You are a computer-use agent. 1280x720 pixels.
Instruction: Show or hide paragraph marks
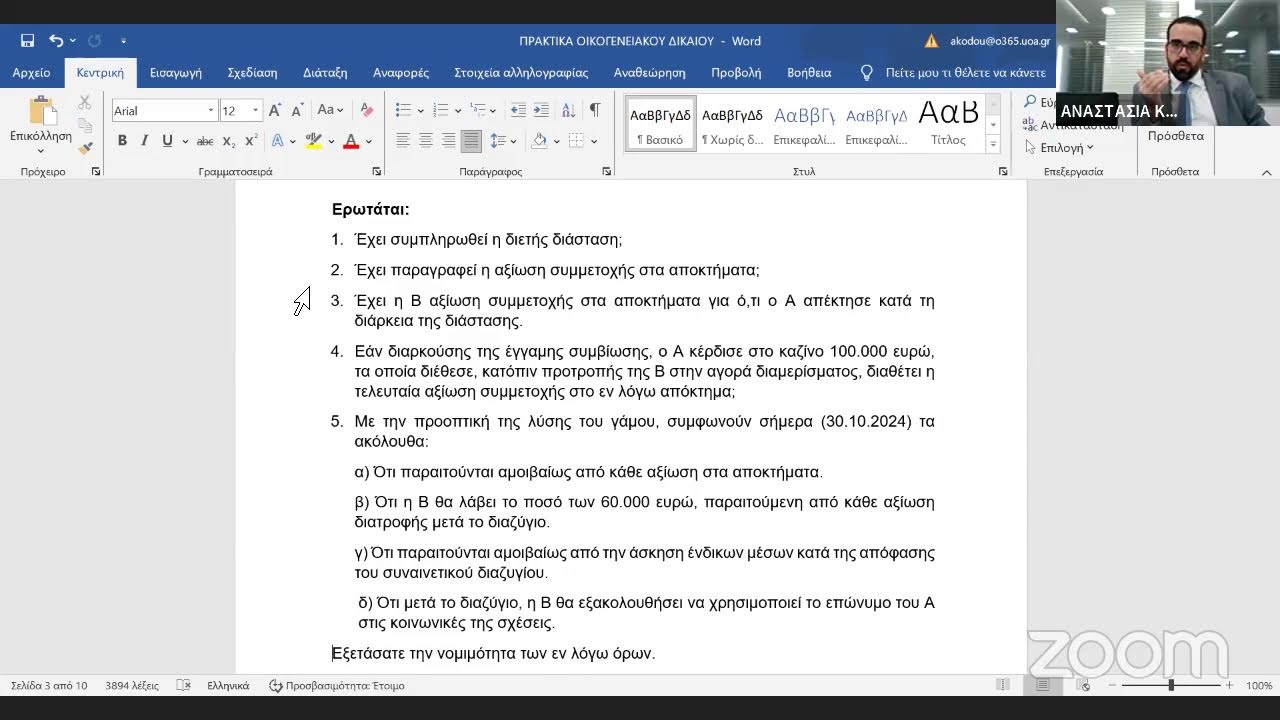pos(595,110)
